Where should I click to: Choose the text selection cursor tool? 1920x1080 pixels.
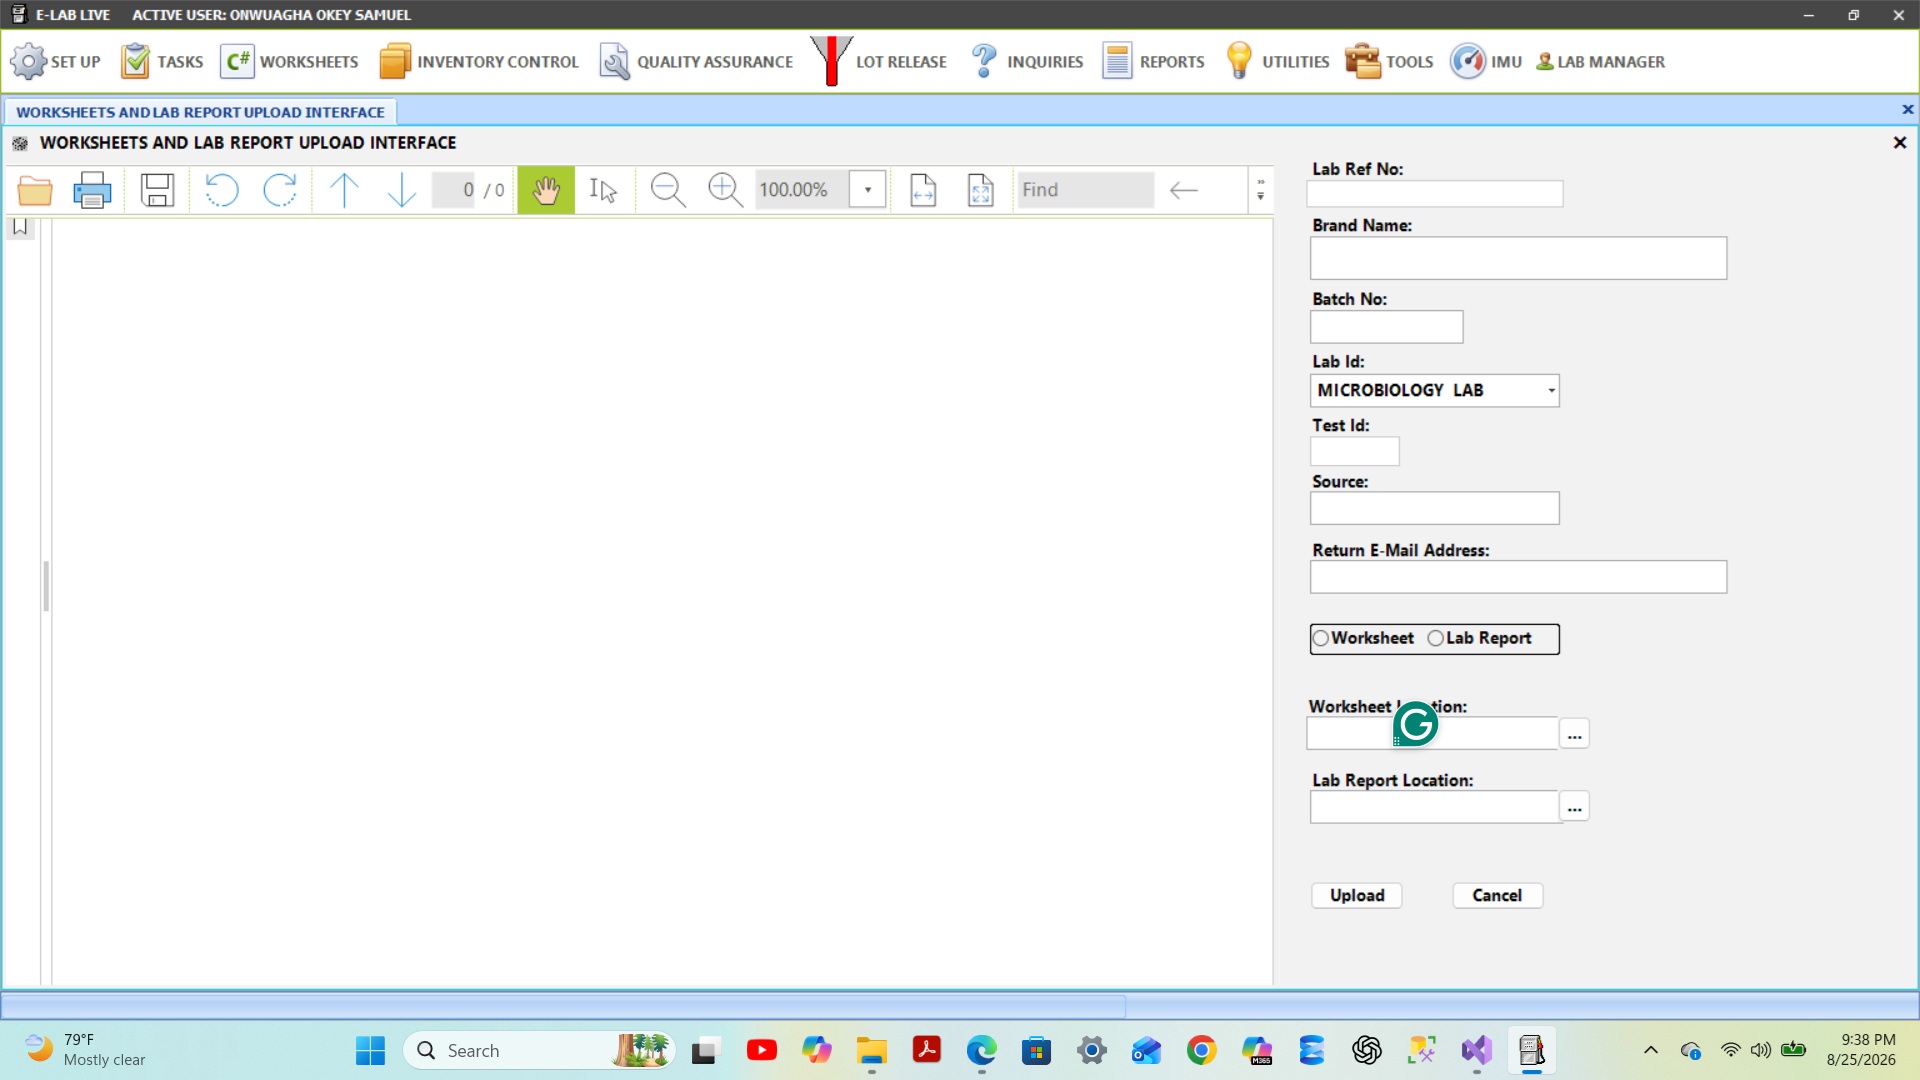[x=603, y=190]
